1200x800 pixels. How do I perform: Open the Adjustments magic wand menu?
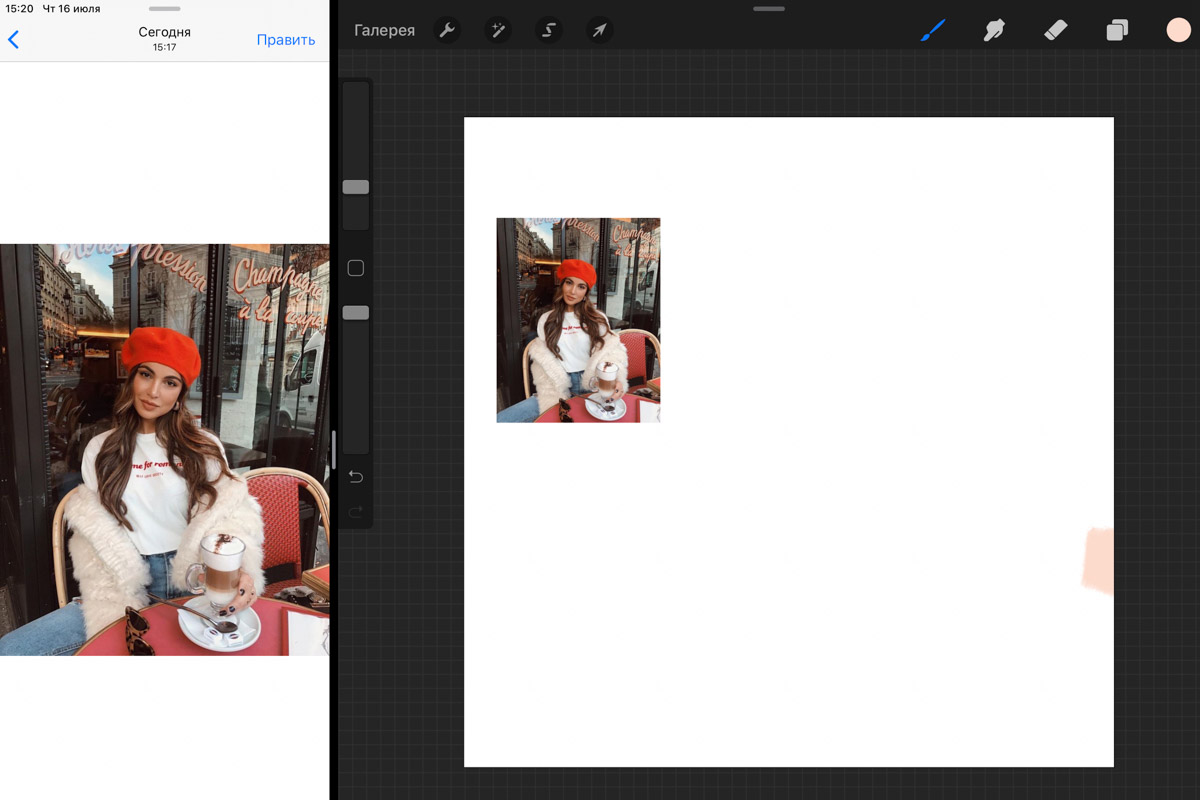(x=497, y=30)
